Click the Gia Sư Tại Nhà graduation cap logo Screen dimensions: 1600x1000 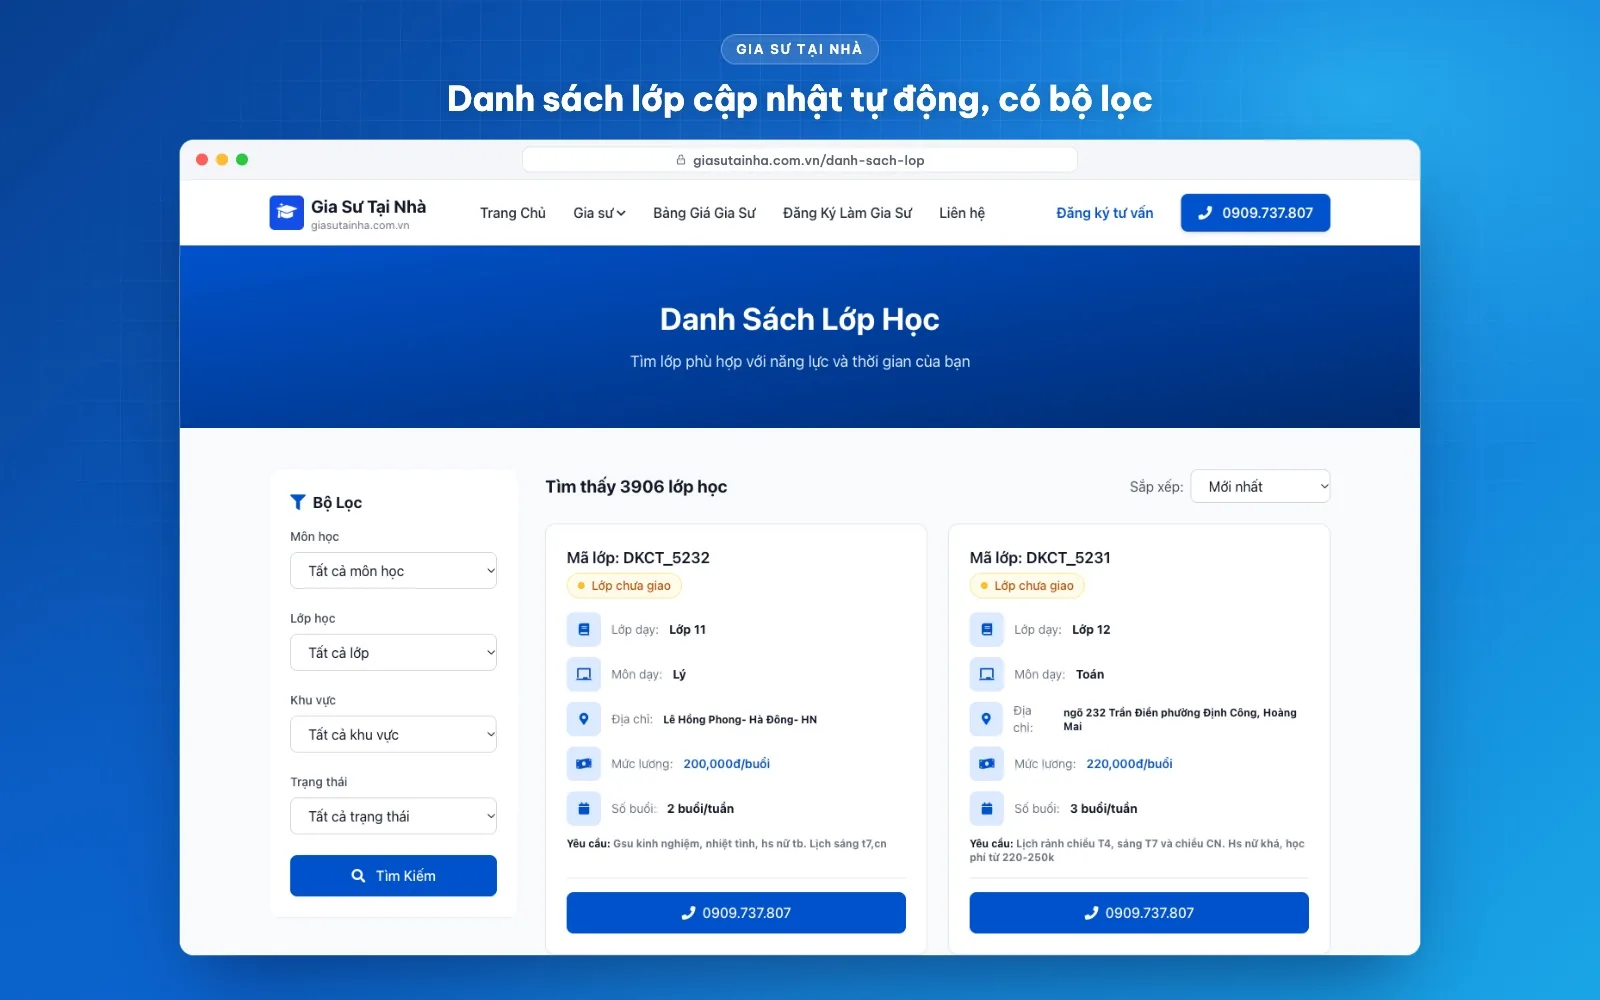286,212
